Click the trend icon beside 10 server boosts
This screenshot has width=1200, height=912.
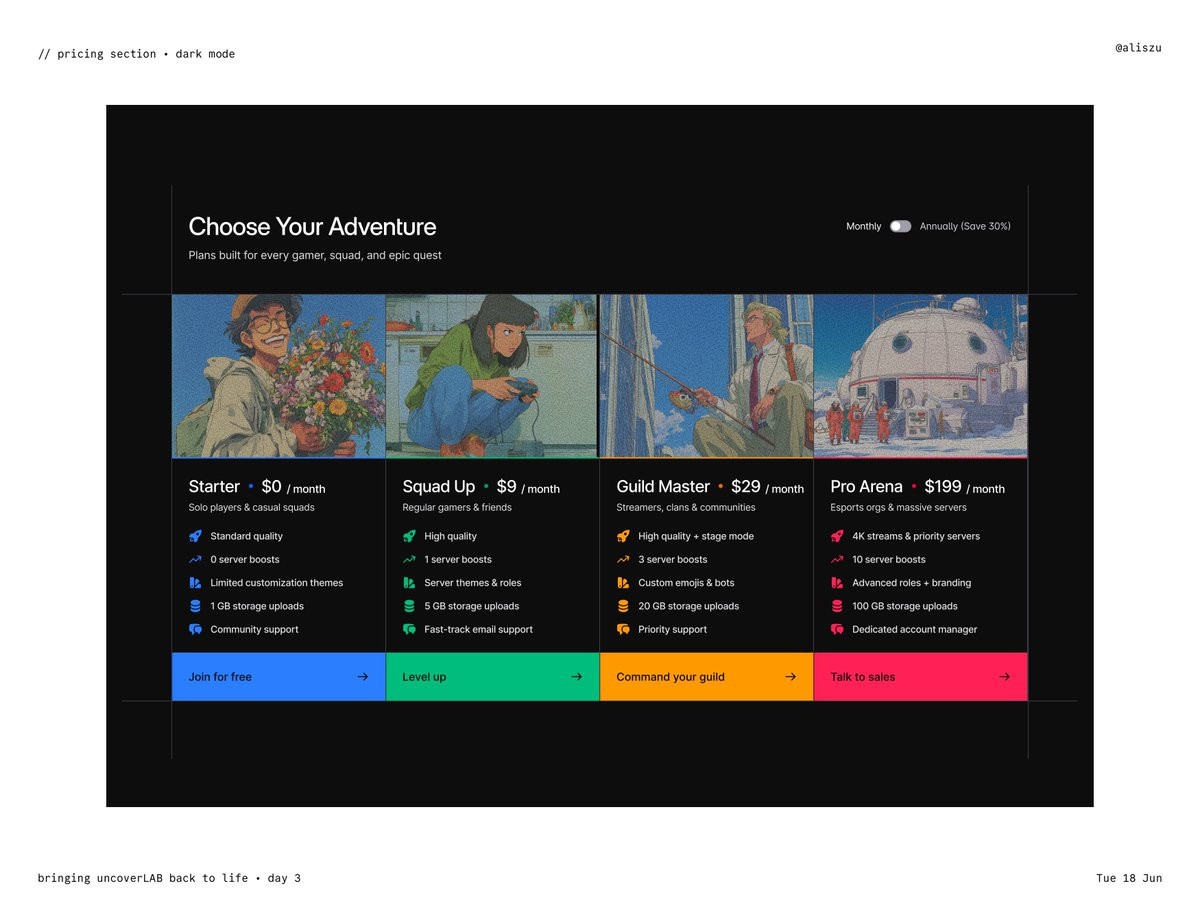(x=837, y=559)
